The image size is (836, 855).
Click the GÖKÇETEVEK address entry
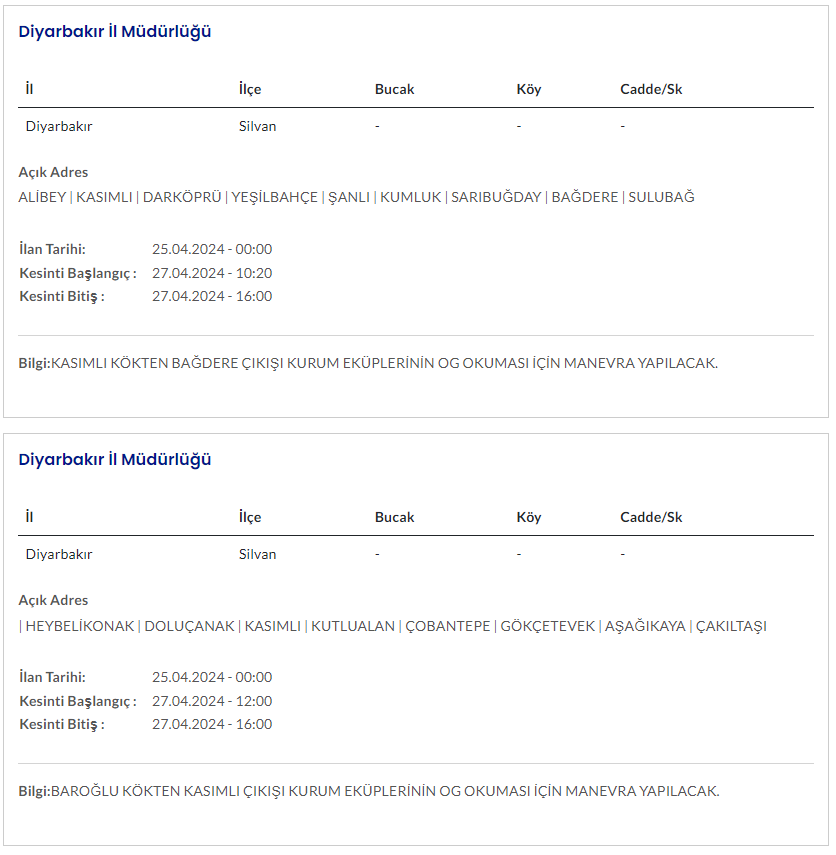(548, 626)
